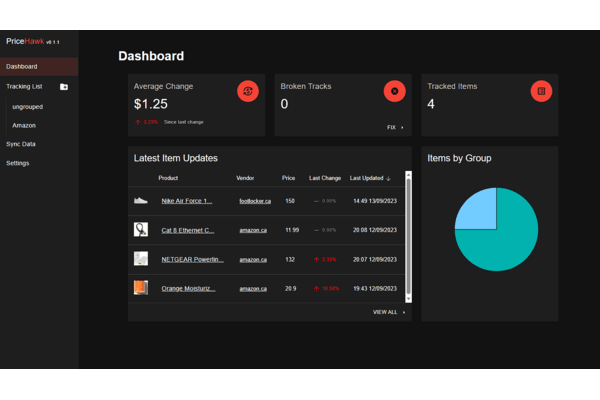Select the Amazon group
This screenshot has height=400, width=600.
pyautogui.click(x=24, y=126)
